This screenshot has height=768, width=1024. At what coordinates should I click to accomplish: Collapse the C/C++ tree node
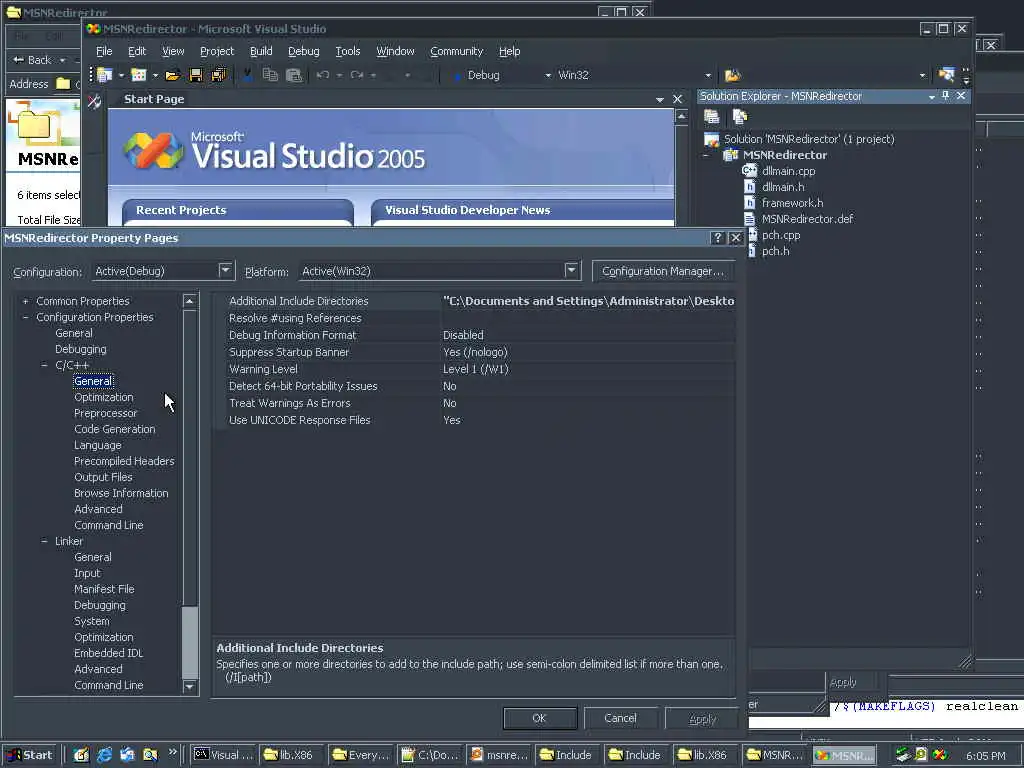click(44, 365)
